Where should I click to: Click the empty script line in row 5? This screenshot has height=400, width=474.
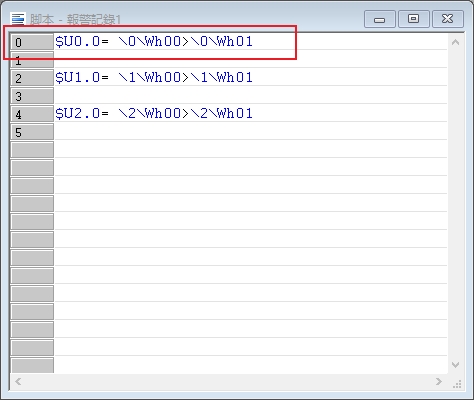click(251, 132)
